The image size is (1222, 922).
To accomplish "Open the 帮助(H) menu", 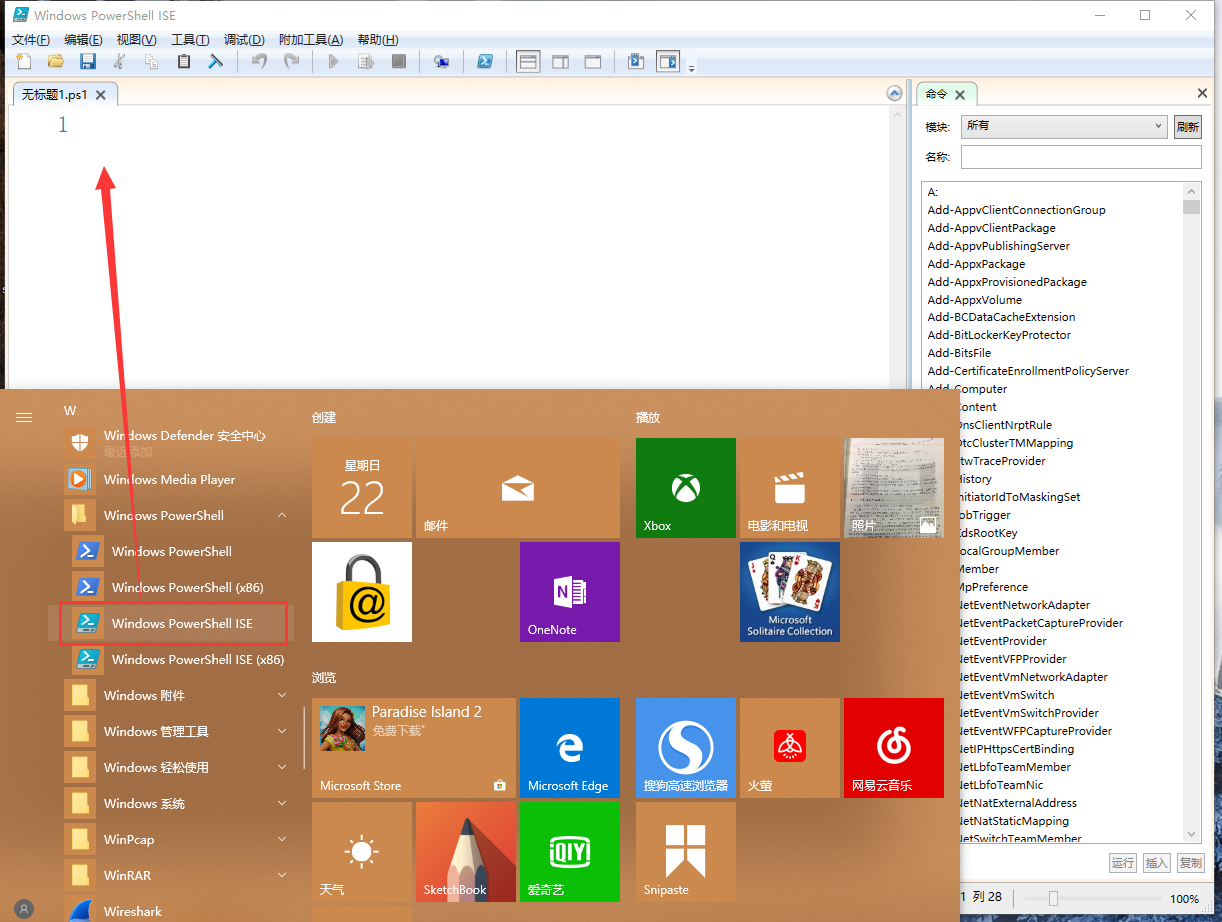I will pos(377,40).
